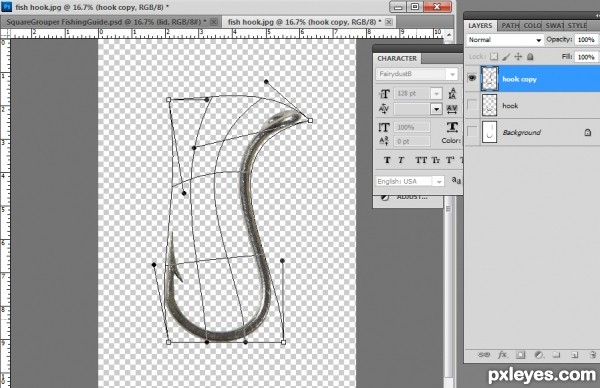Screen dimensions: 600x388
Task: Switch to the PATH panel tab
Action: tap(510, 26)
